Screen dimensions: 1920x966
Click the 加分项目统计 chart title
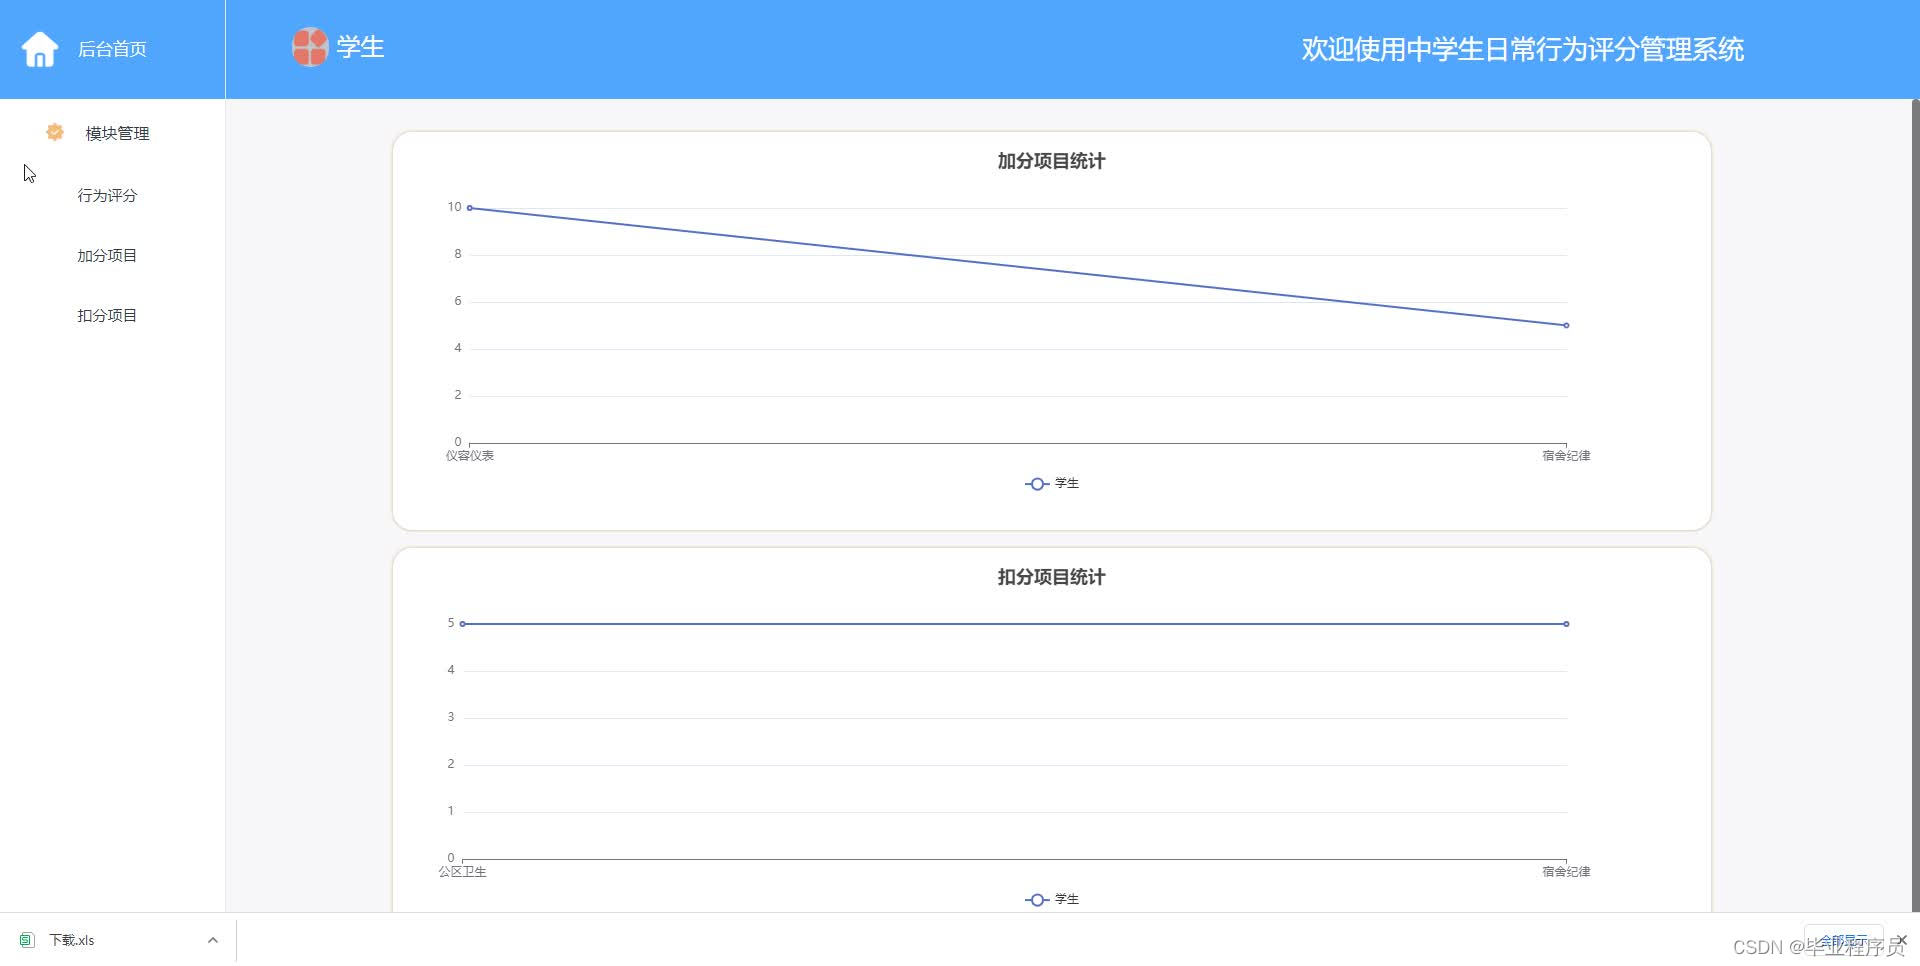click(x=1051, y=161)
